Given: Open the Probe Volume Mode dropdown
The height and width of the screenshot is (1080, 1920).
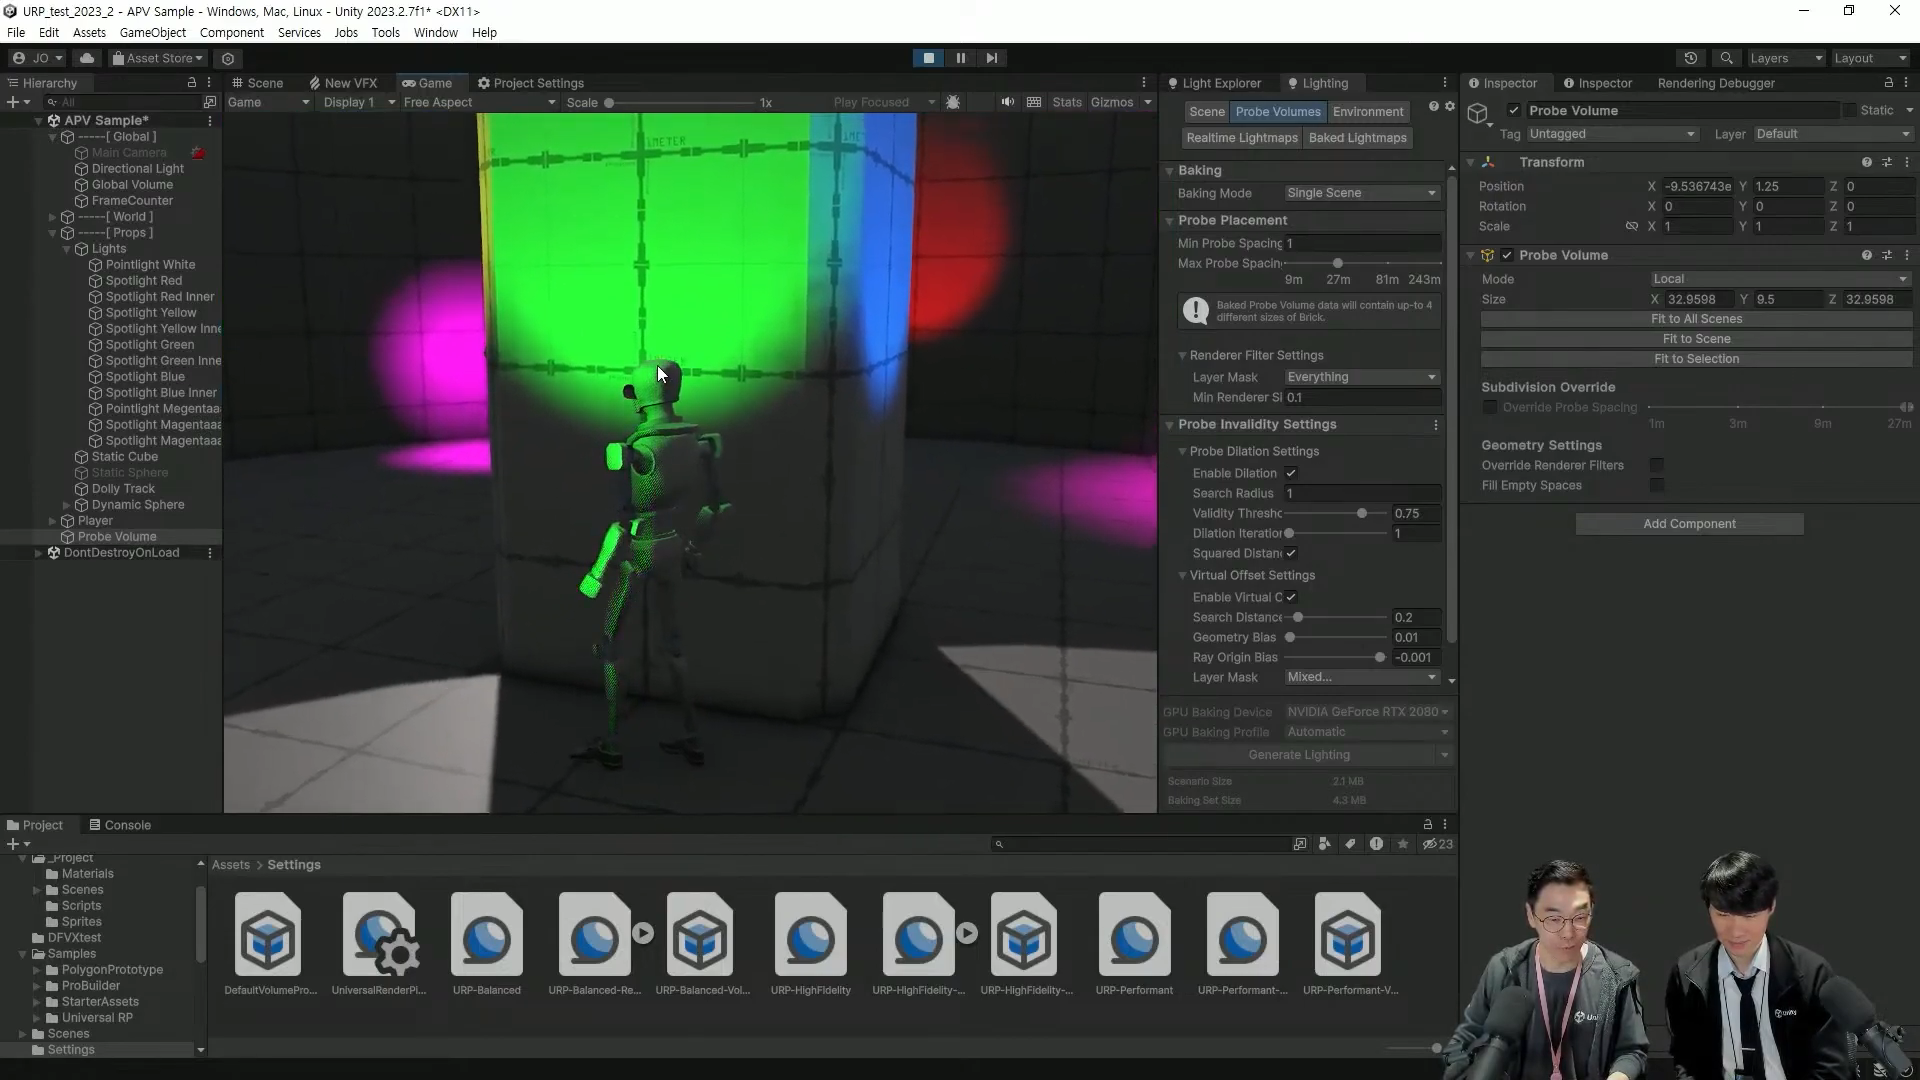Looking at the screenshot, I should (x=1779, y=279).
